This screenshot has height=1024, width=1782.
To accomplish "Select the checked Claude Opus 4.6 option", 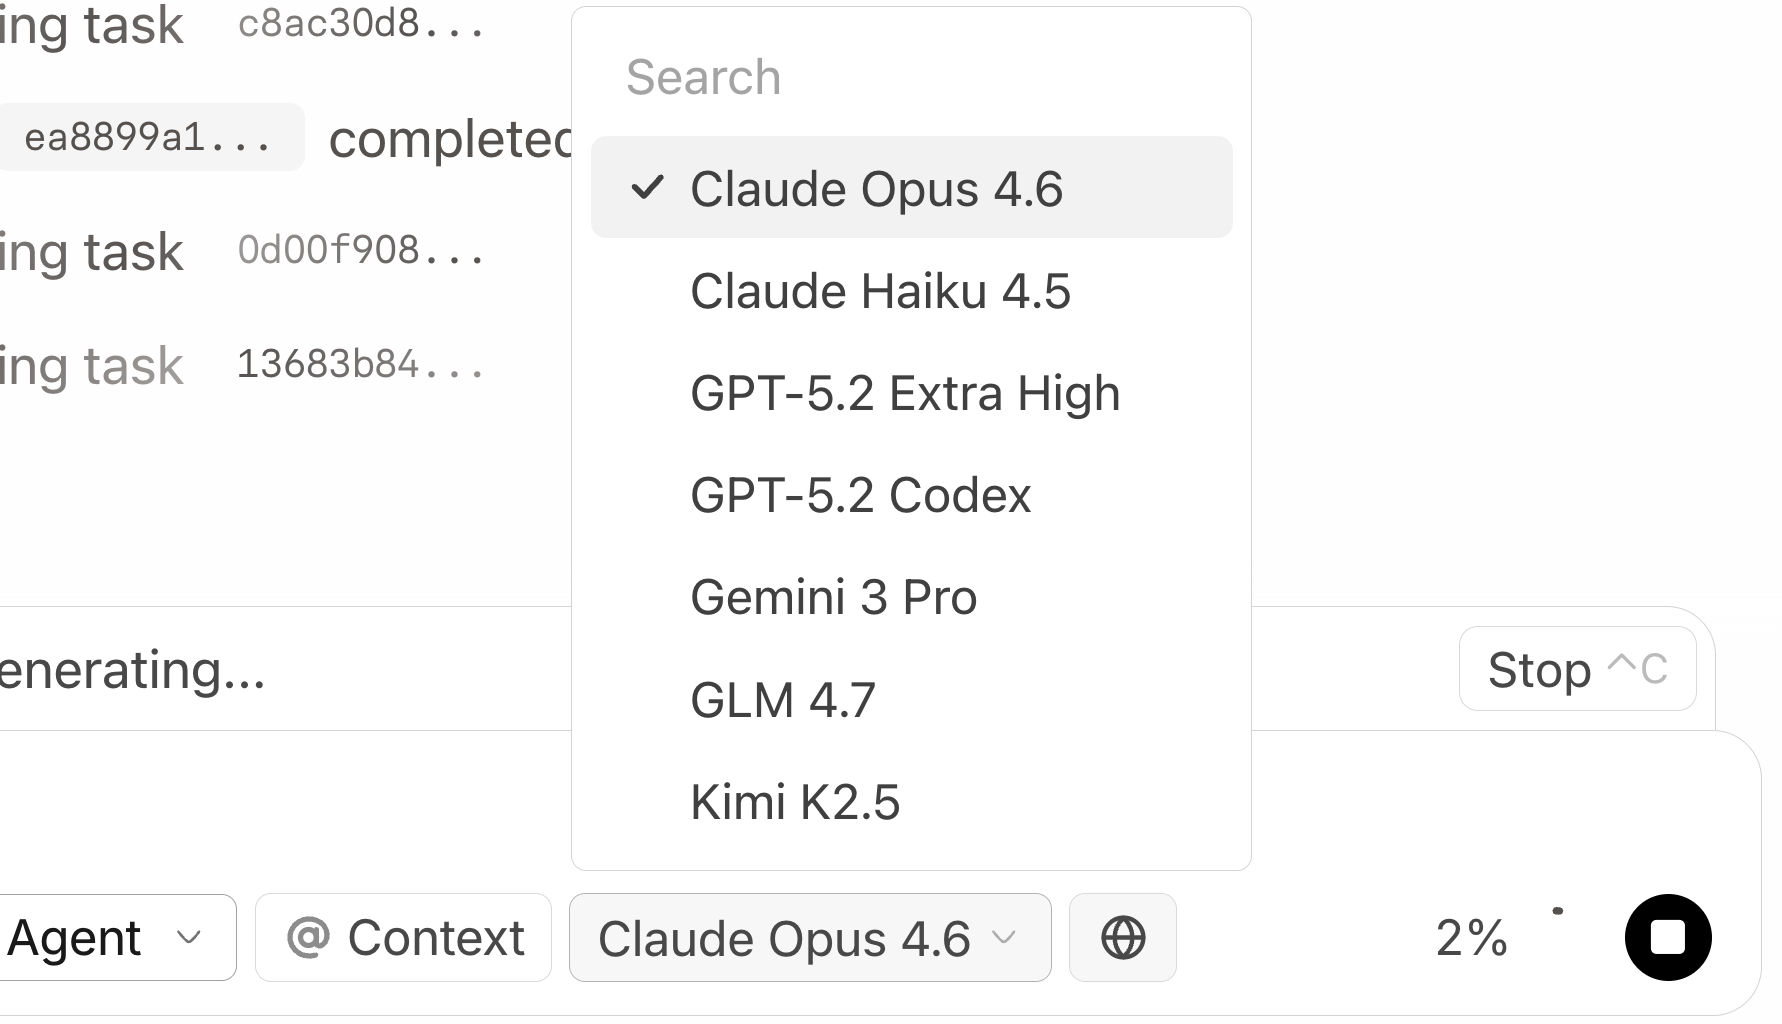I will 876,189.
